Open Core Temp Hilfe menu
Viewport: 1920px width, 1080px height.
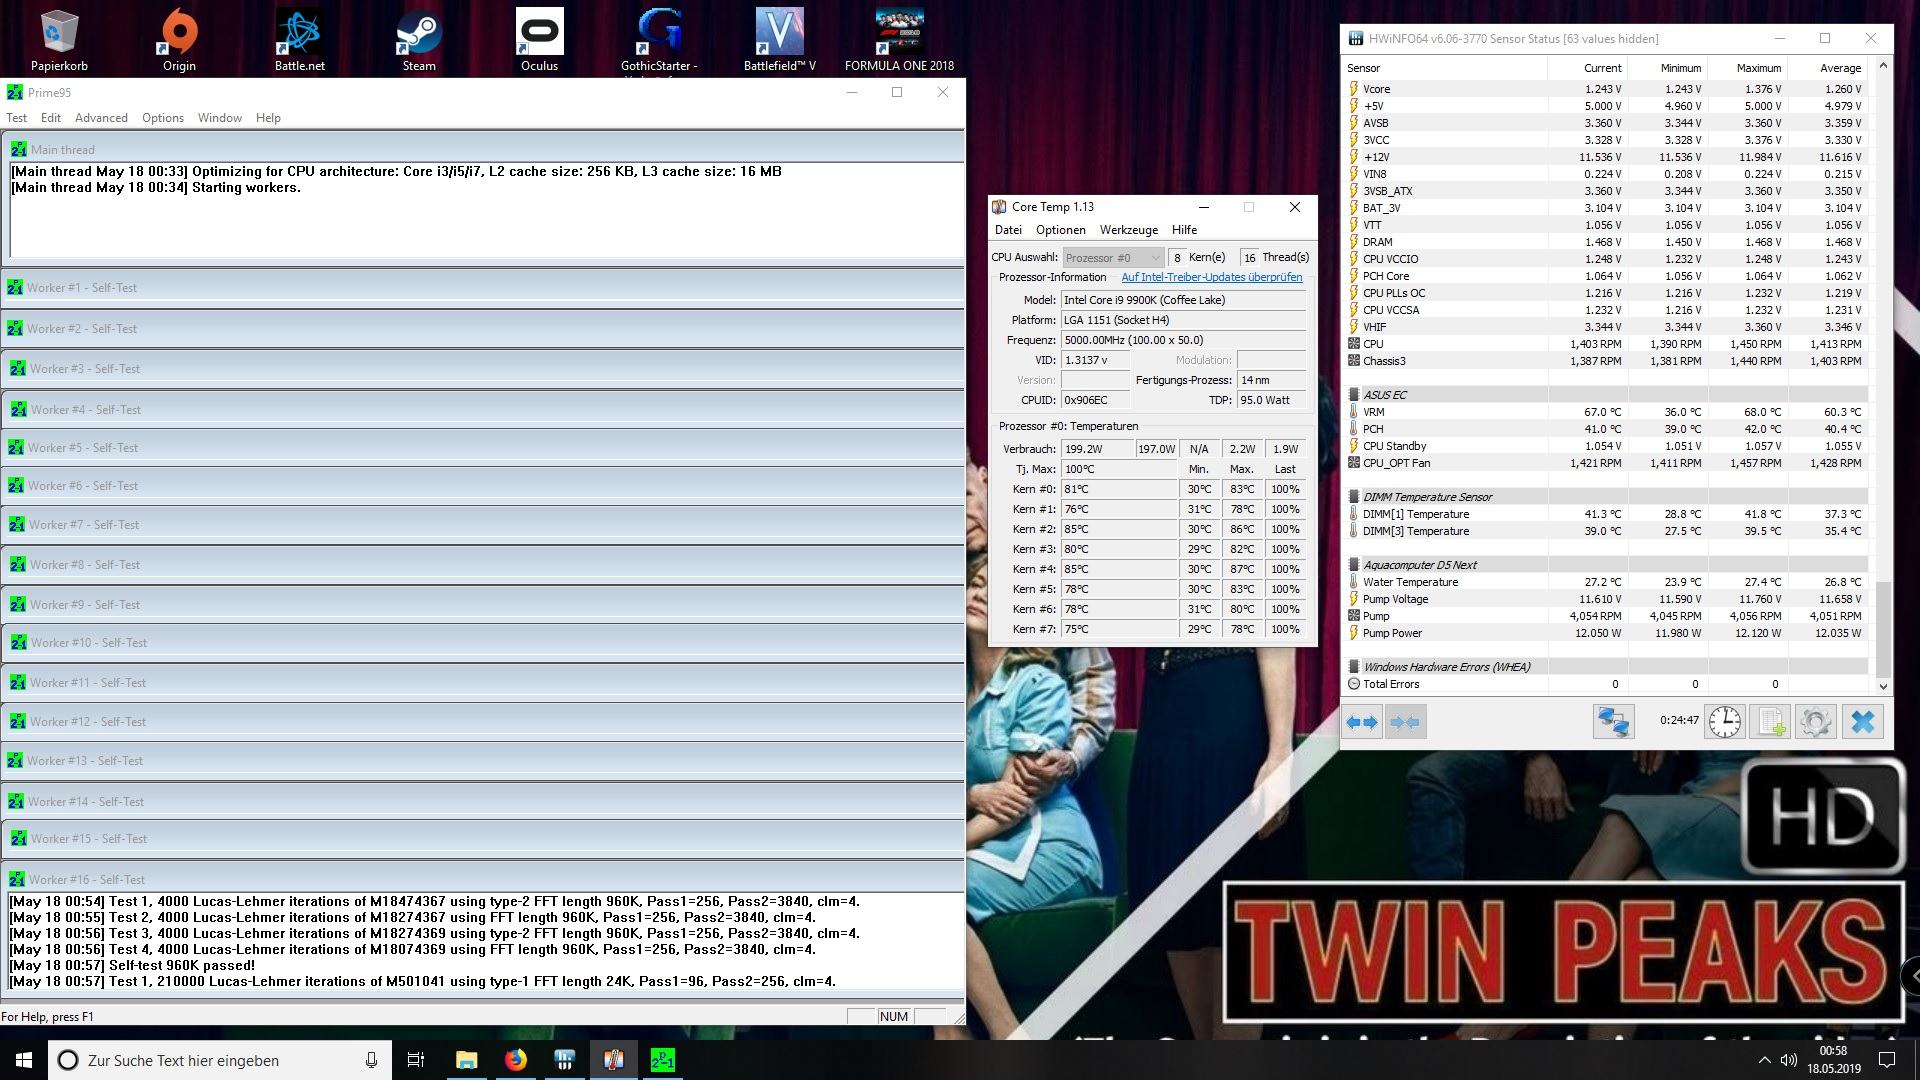tap(1184, 230)
